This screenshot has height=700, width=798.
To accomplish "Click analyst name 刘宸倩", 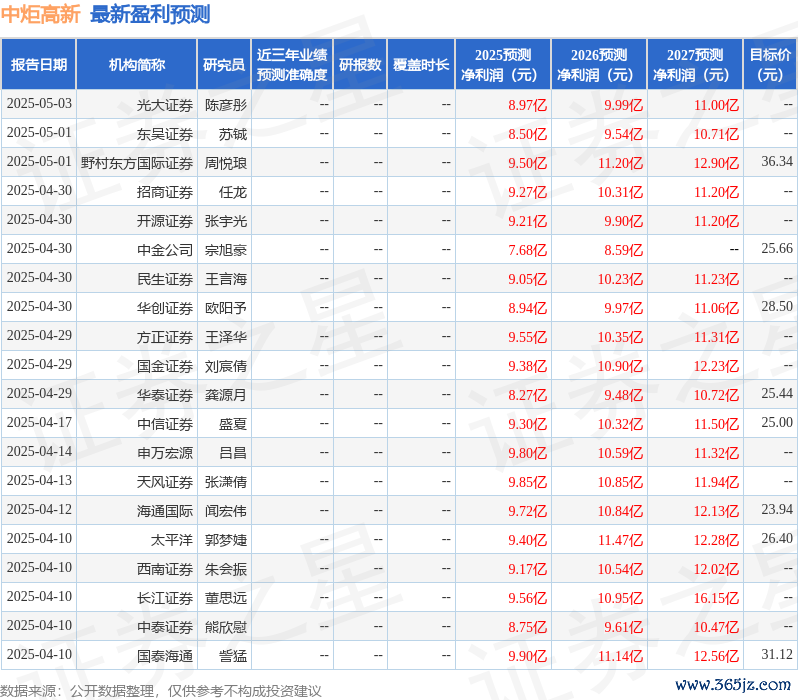I will pyautogui.click(x=225, y=367).
